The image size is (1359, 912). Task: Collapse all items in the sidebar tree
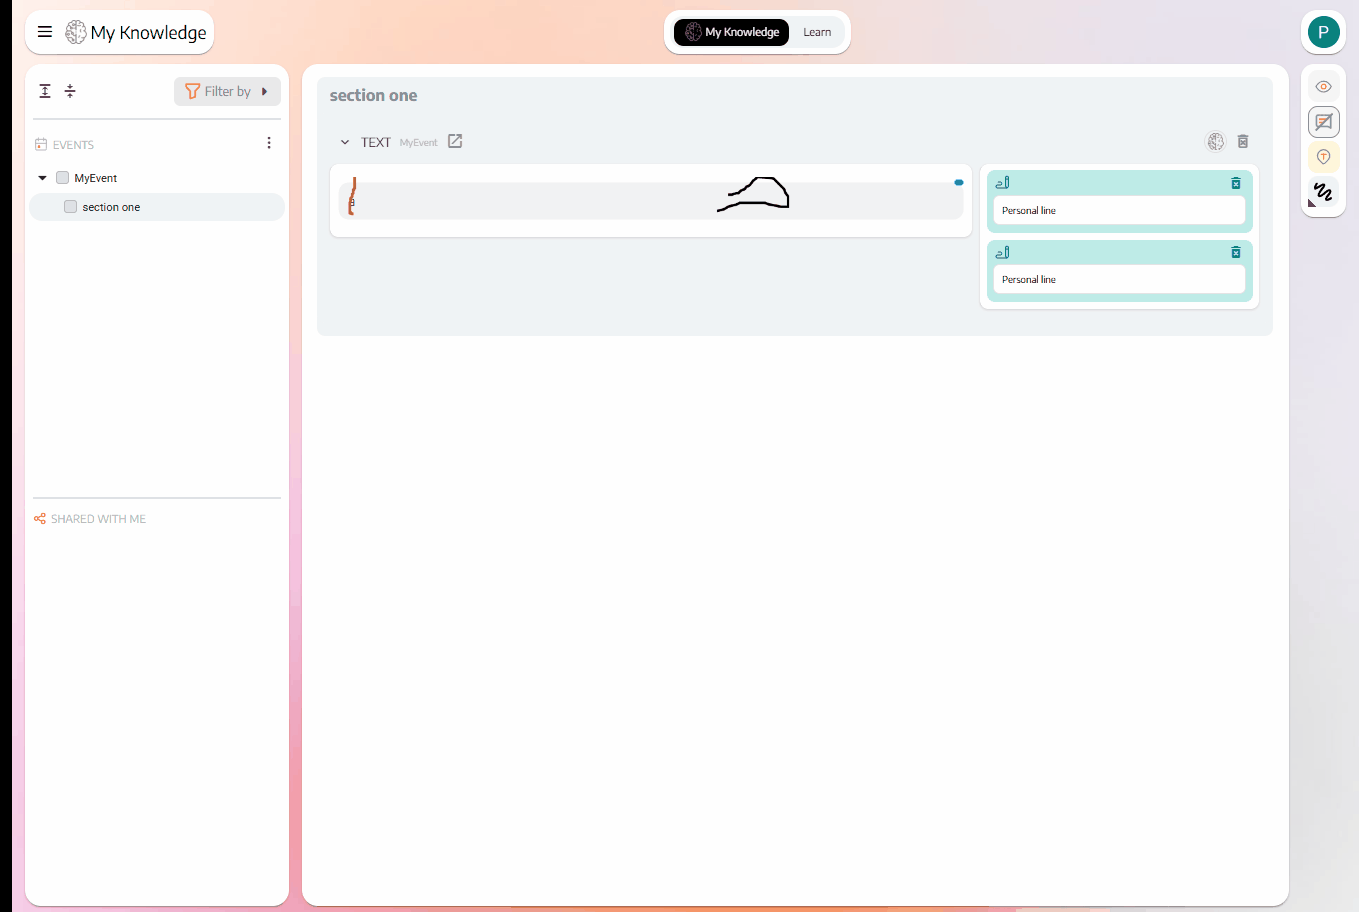coord(70,91)
